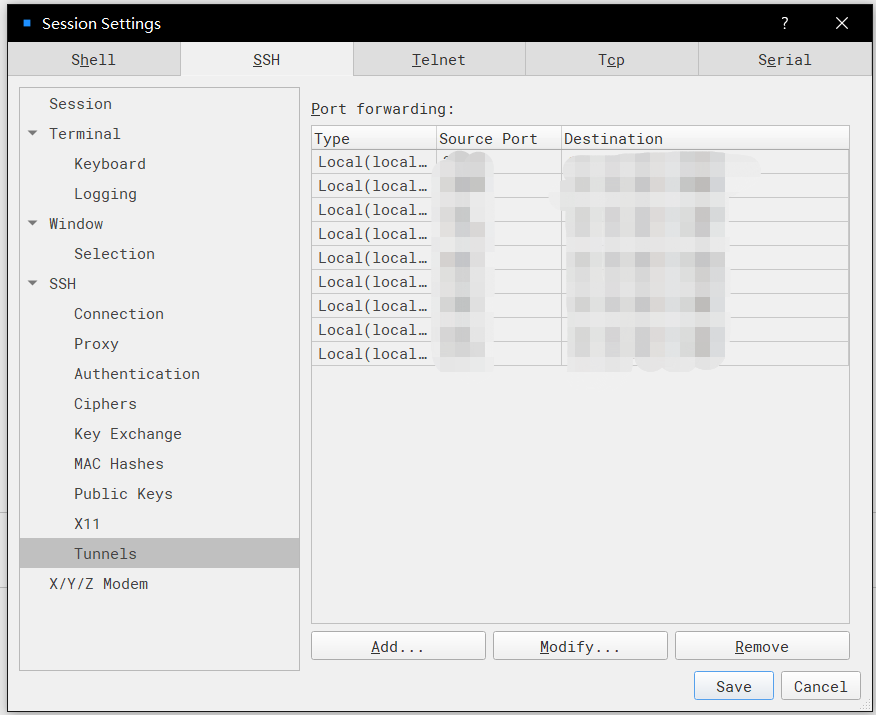Screen dimensions: 876x715
Task: Select the last Local port forwarding row
Action: click(580, 354)
